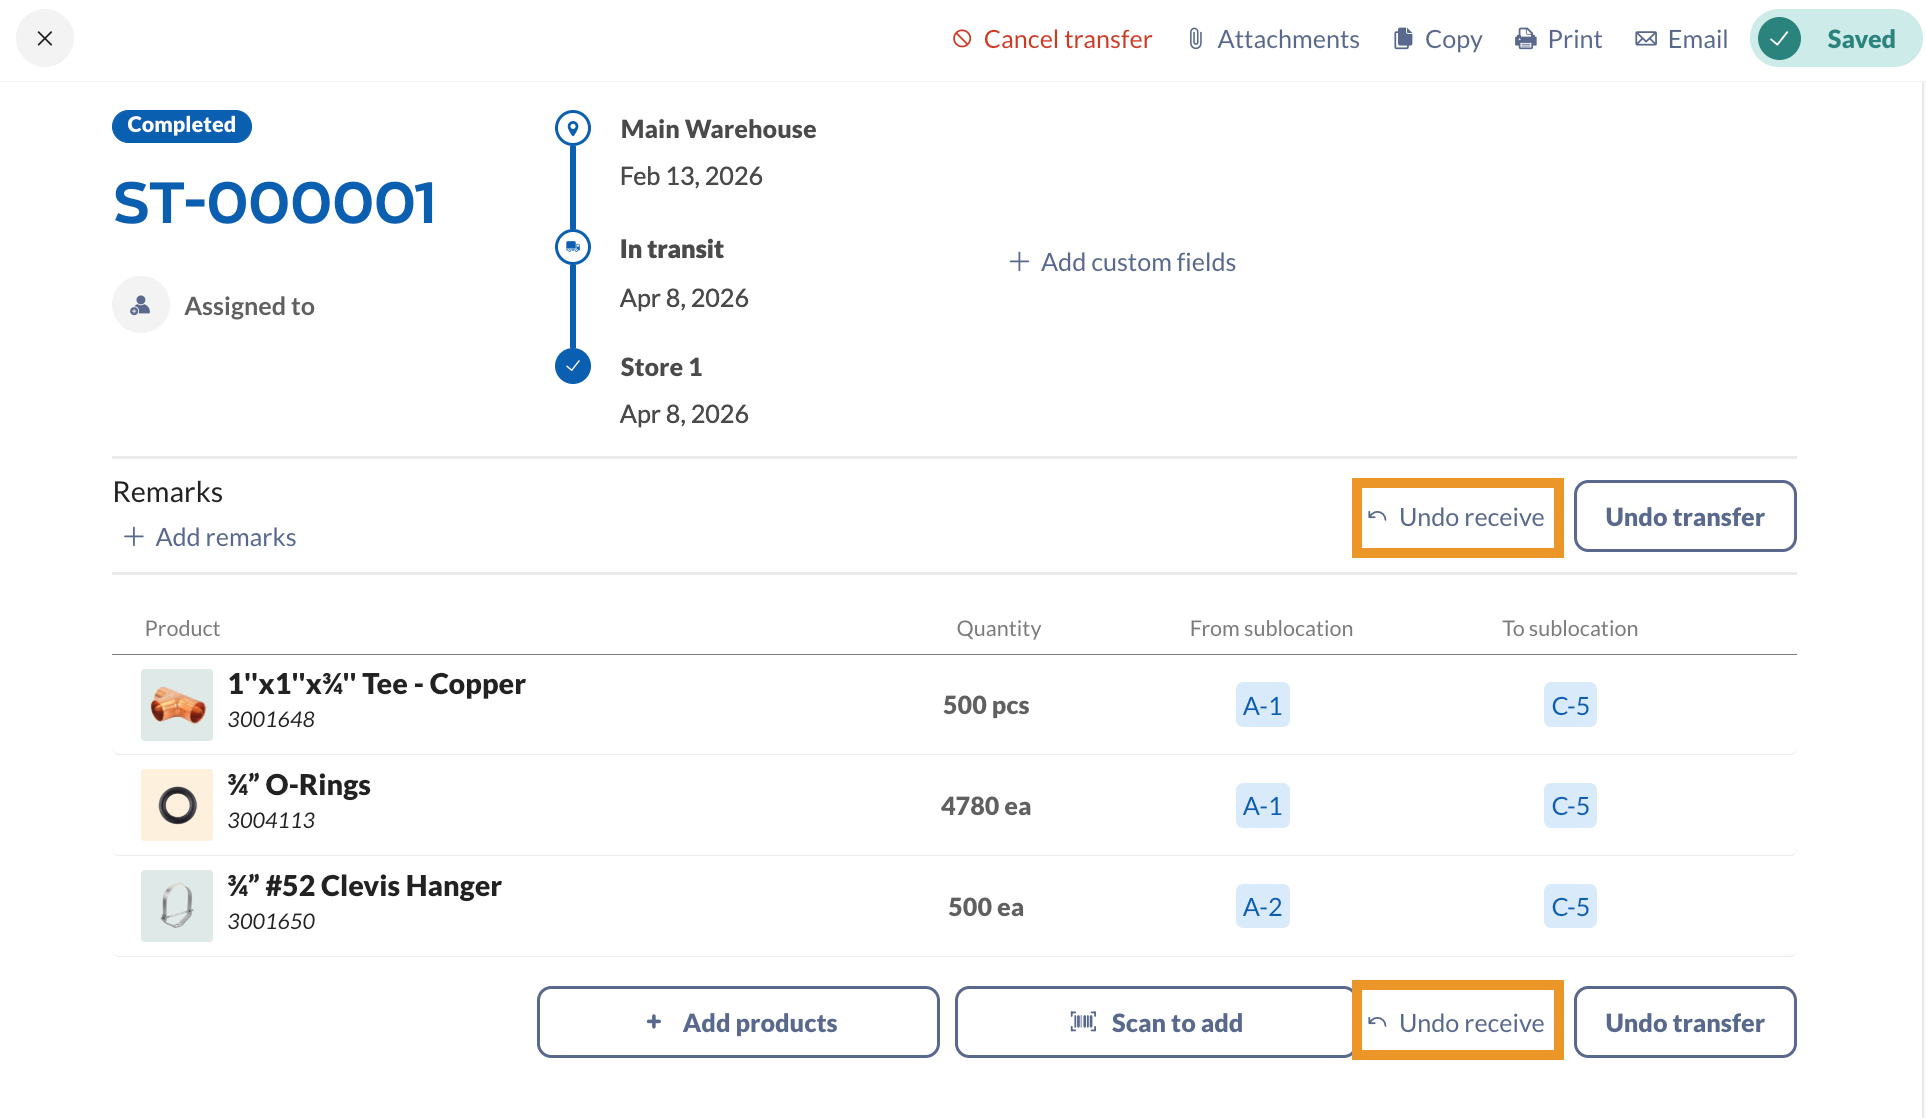
Task: Click the Copy document icon
Action: tap(1403, 39)
